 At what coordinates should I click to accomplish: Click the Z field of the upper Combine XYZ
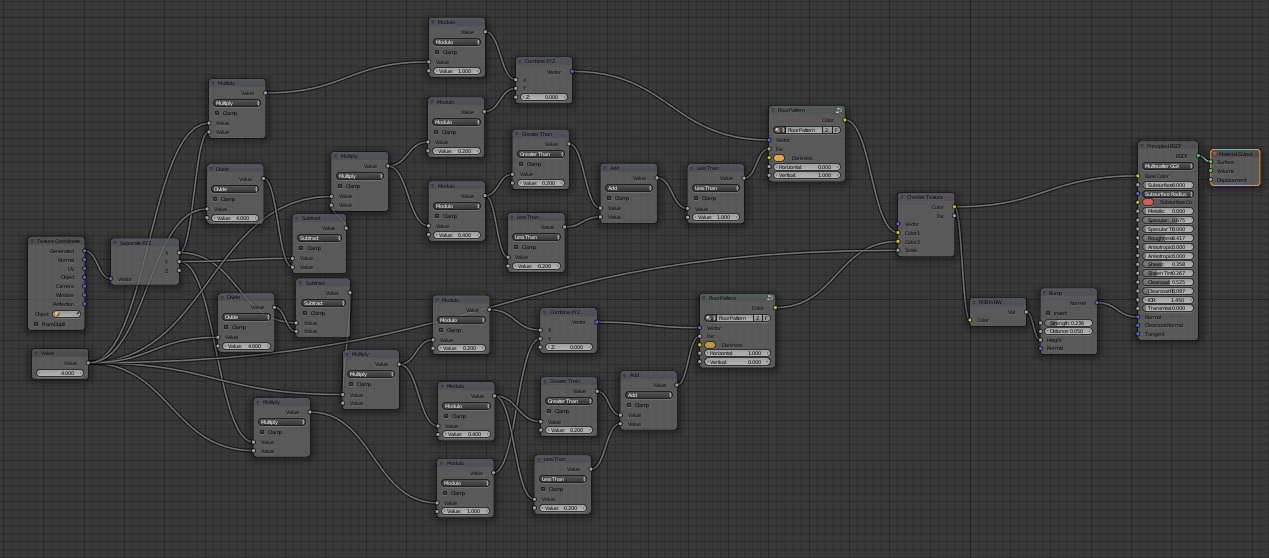tap(545, 97)
